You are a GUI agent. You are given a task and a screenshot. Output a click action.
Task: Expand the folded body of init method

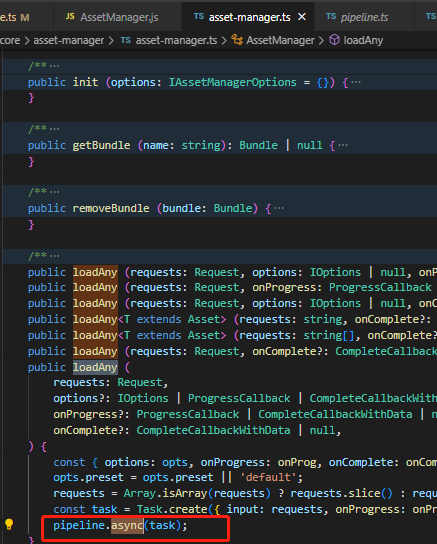click(x=356, y=82)
